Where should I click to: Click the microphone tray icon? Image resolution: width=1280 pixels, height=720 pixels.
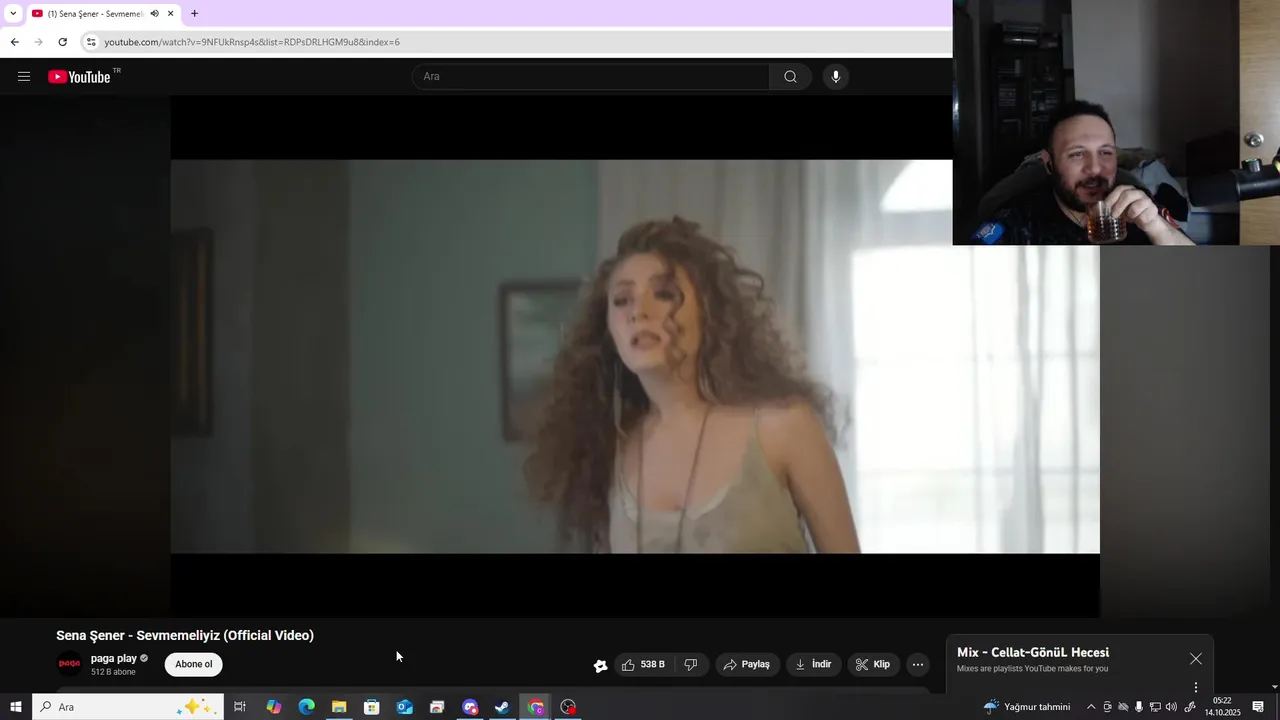coord(1139,707)
